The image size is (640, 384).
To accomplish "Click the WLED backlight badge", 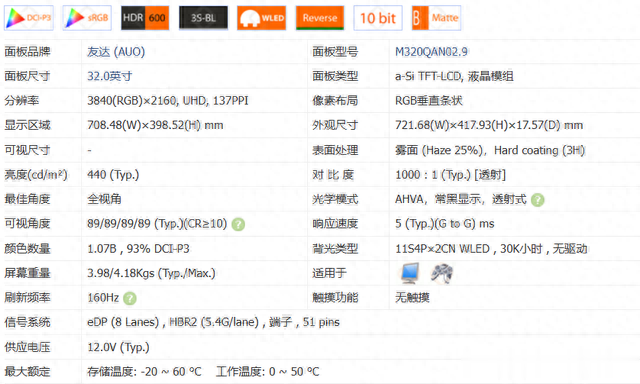I will pyautogui.click(x=262, y=18).
